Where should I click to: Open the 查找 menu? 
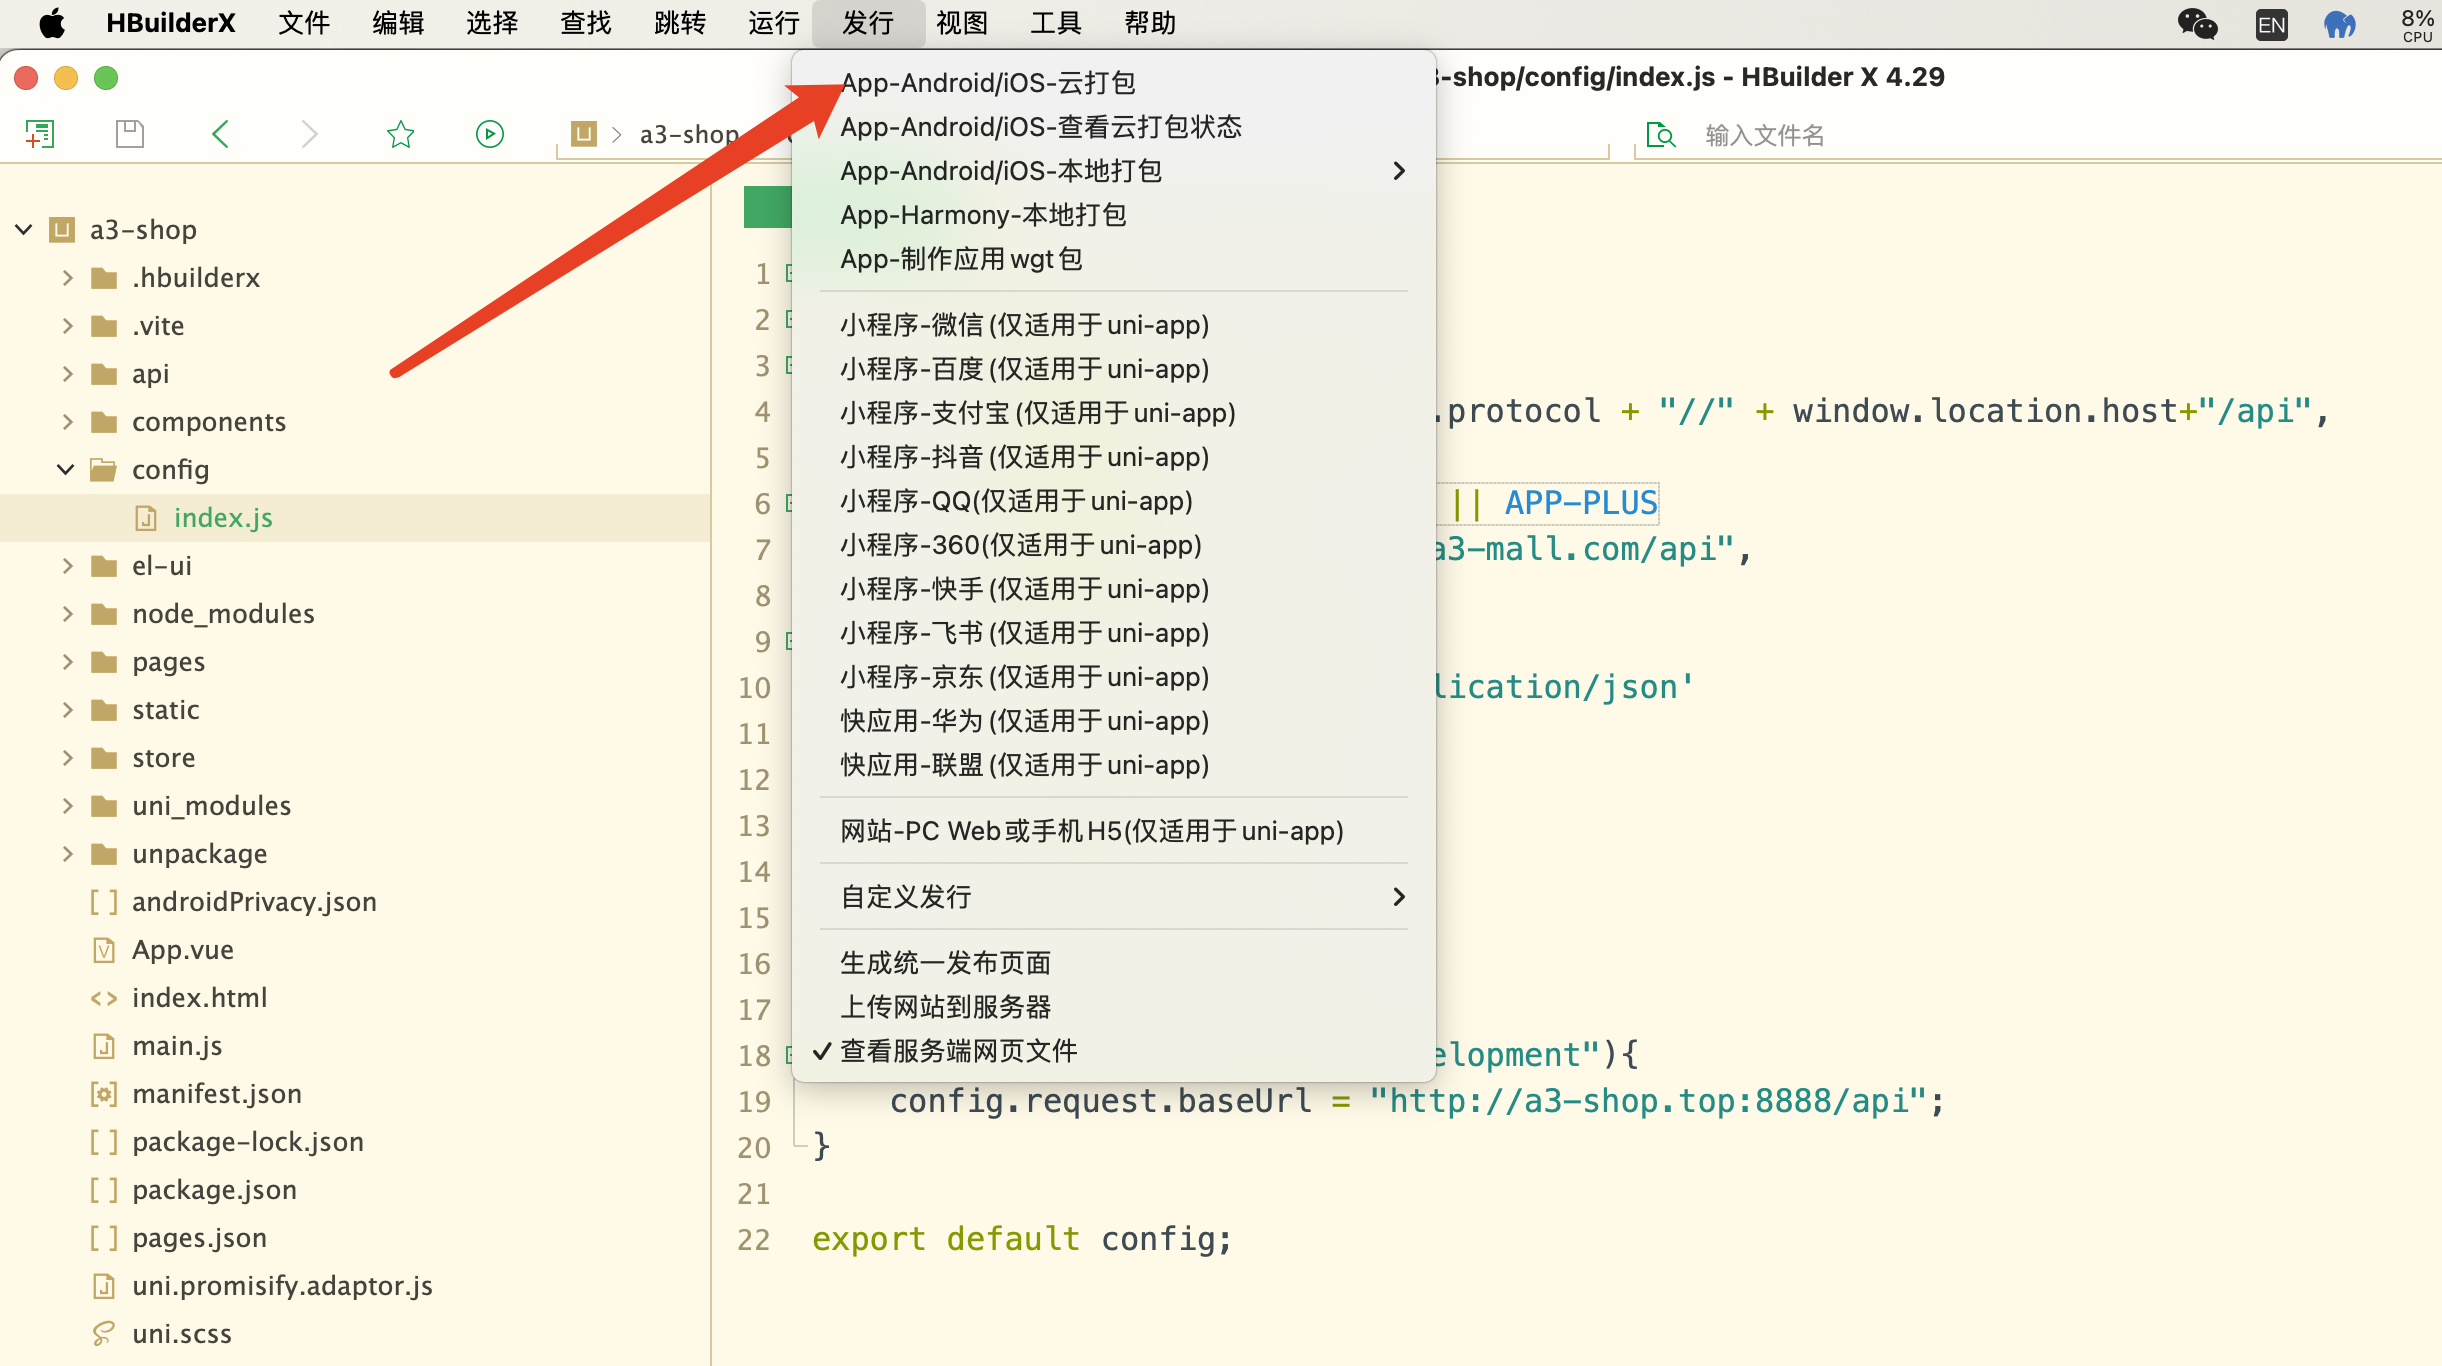click(x=586, y=23)
